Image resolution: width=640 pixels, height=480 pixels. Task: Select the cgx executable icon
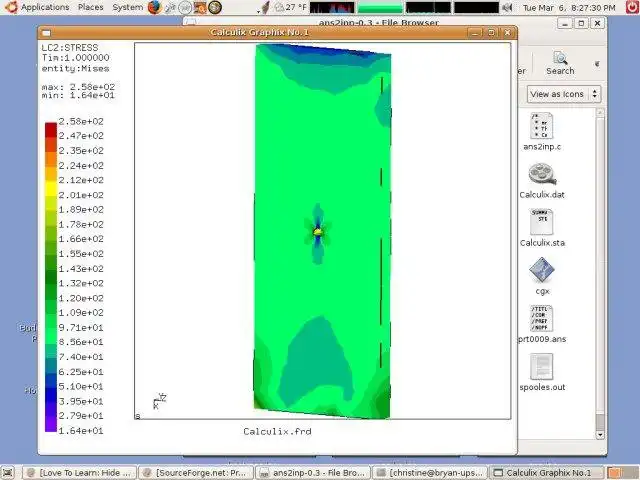[x=542, y=270]
